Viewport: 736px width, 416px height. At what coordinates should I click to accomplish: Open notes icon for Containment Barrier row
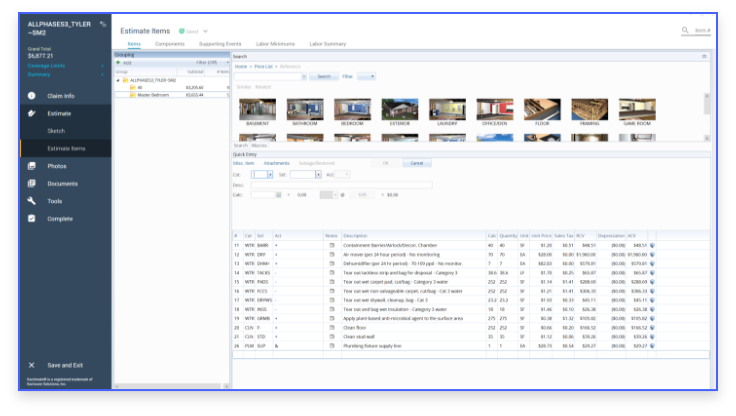(330, 245)
